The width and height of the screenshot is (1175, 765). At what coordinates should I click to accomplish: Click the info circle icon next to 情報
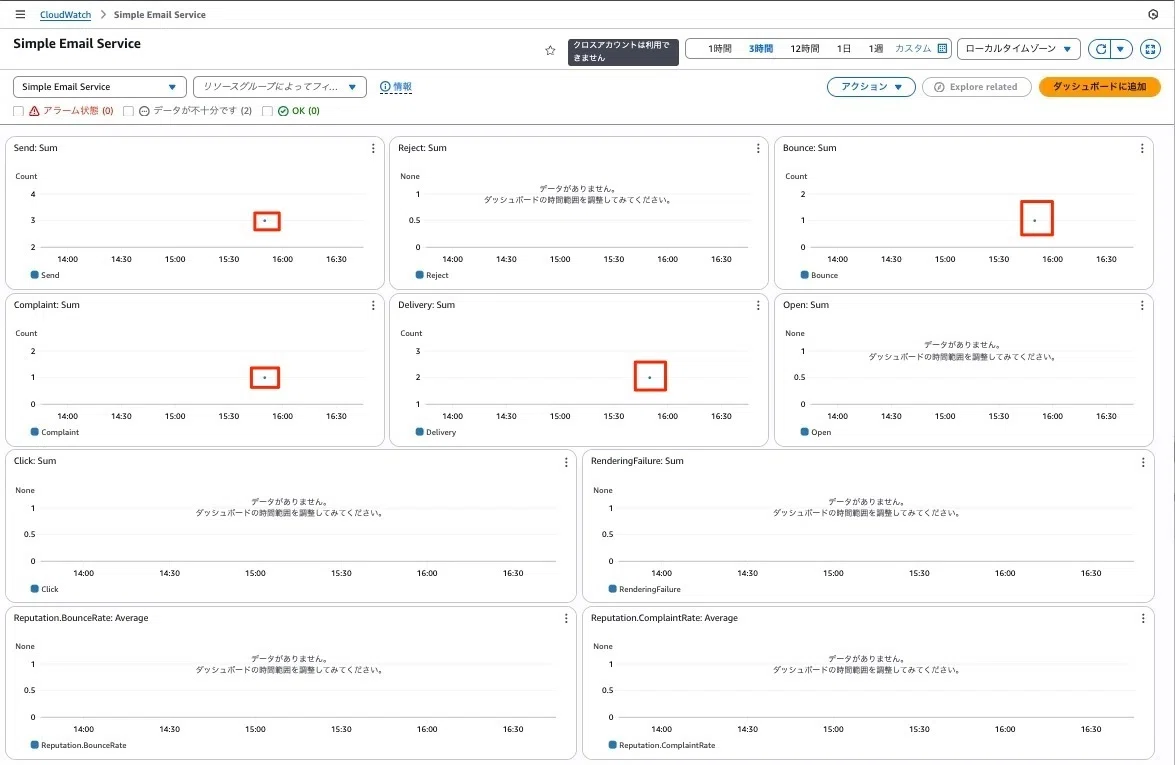(x=385, y=87)
